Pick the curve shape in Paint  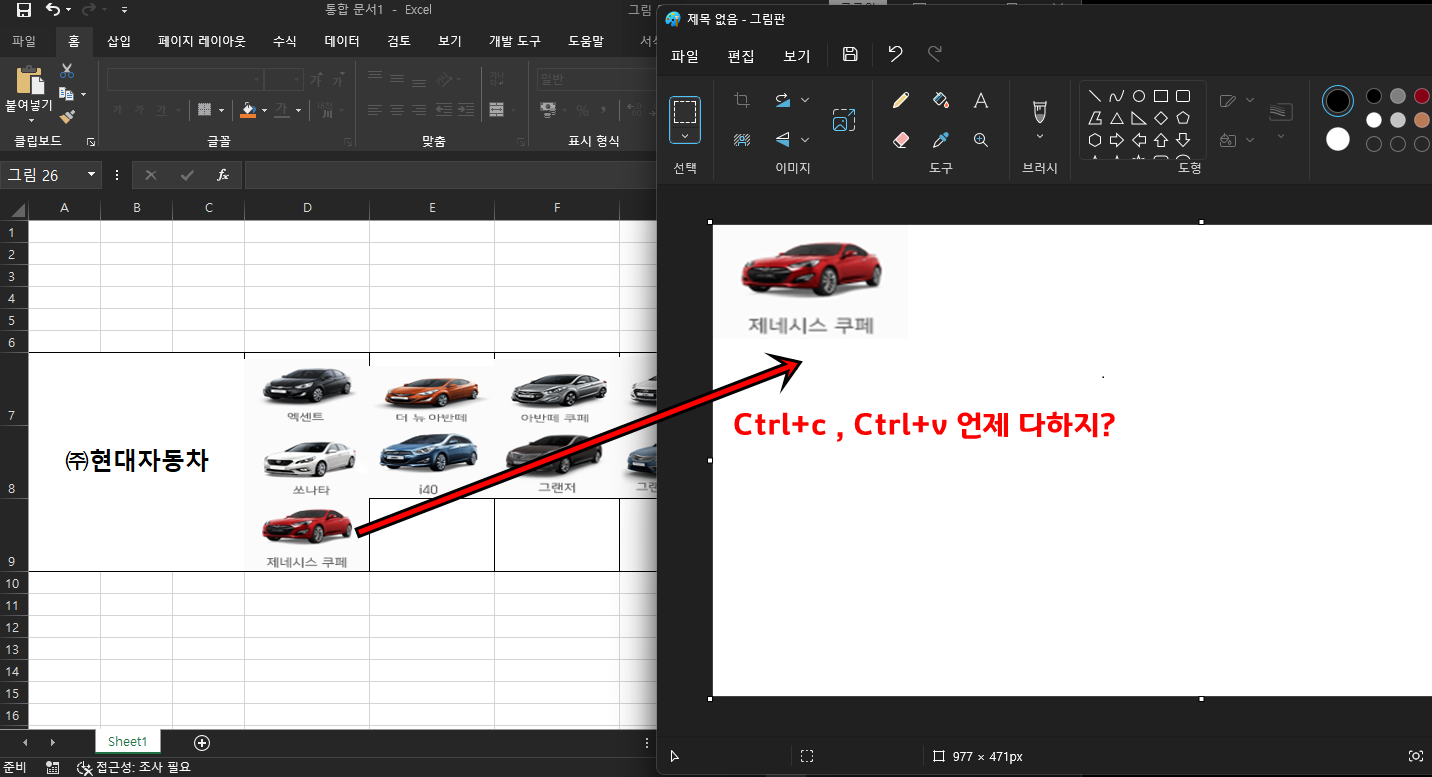tap(1117, 96)
